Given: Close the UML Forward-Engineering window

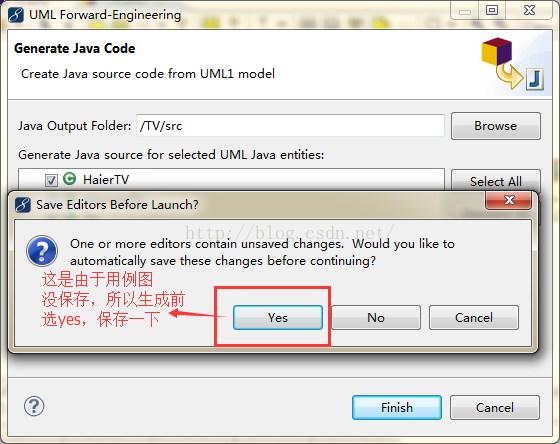Looking at the screenshot, I should (529, 10).
